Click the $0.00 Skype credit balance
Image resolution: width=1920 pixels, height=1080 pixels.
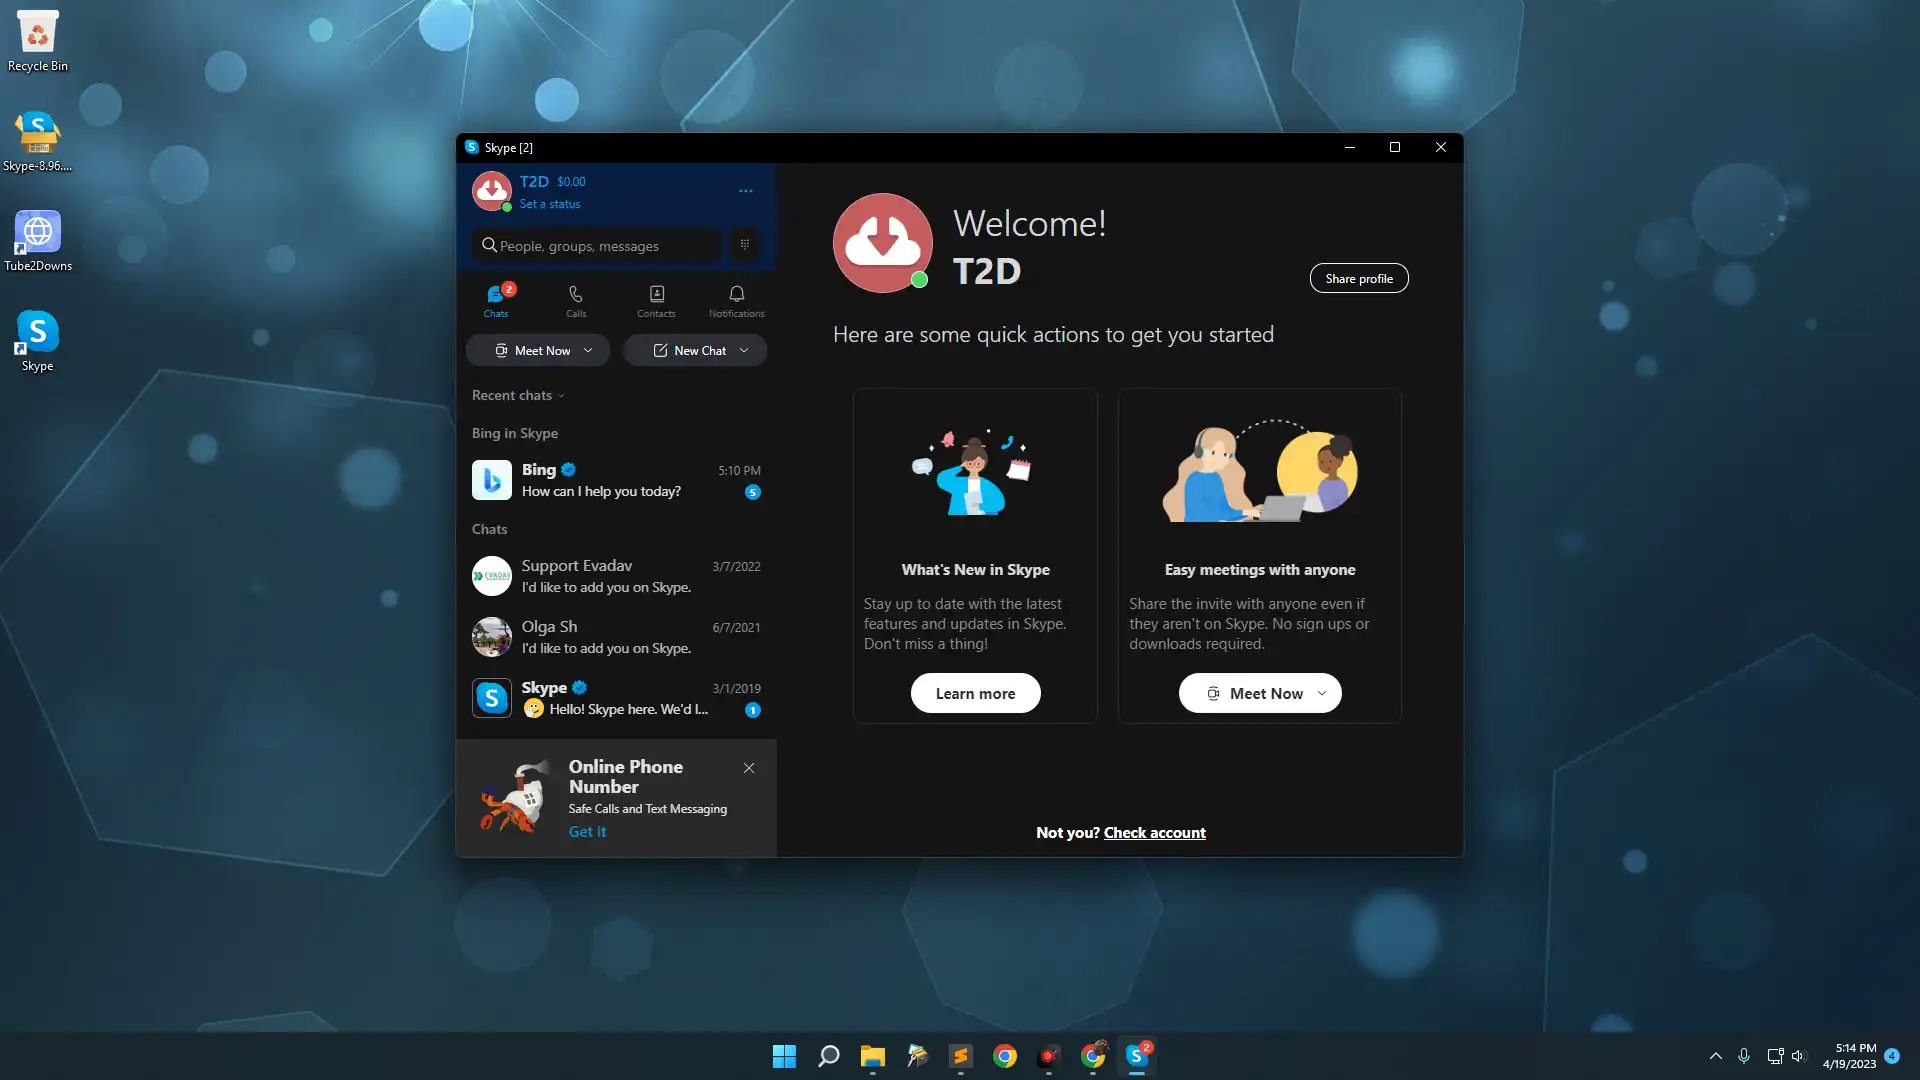click(571, 182)
